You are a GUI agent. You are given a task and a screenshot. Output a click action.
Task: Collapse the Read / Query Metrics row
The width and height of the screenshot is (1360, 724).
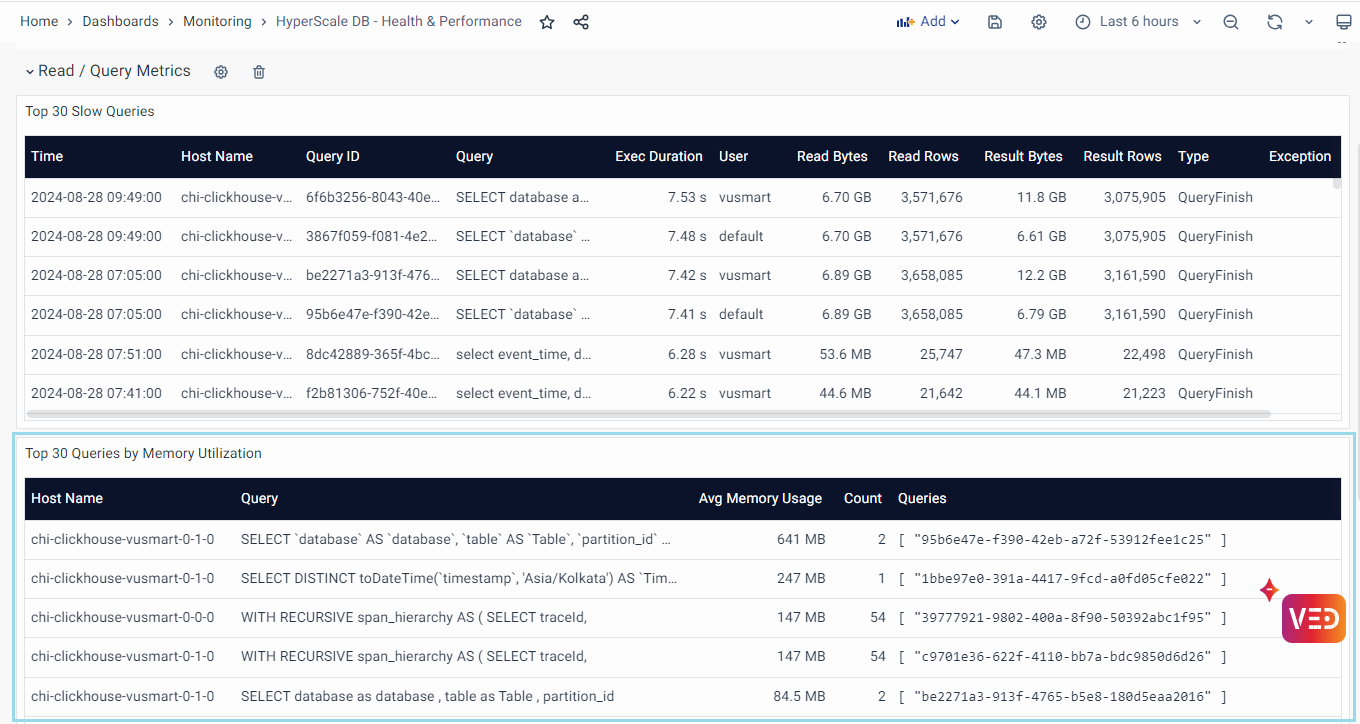(x=30, y=72)
